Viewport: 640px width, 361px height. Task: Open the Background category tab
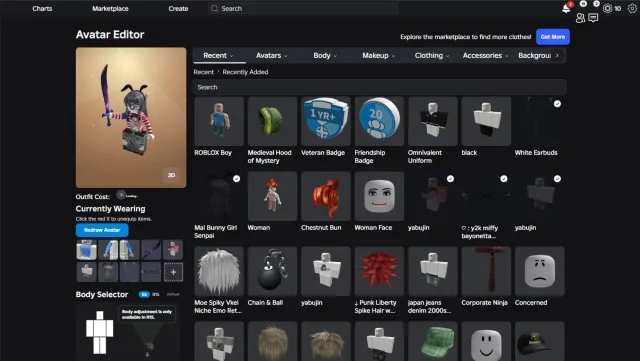pos(534,56)
